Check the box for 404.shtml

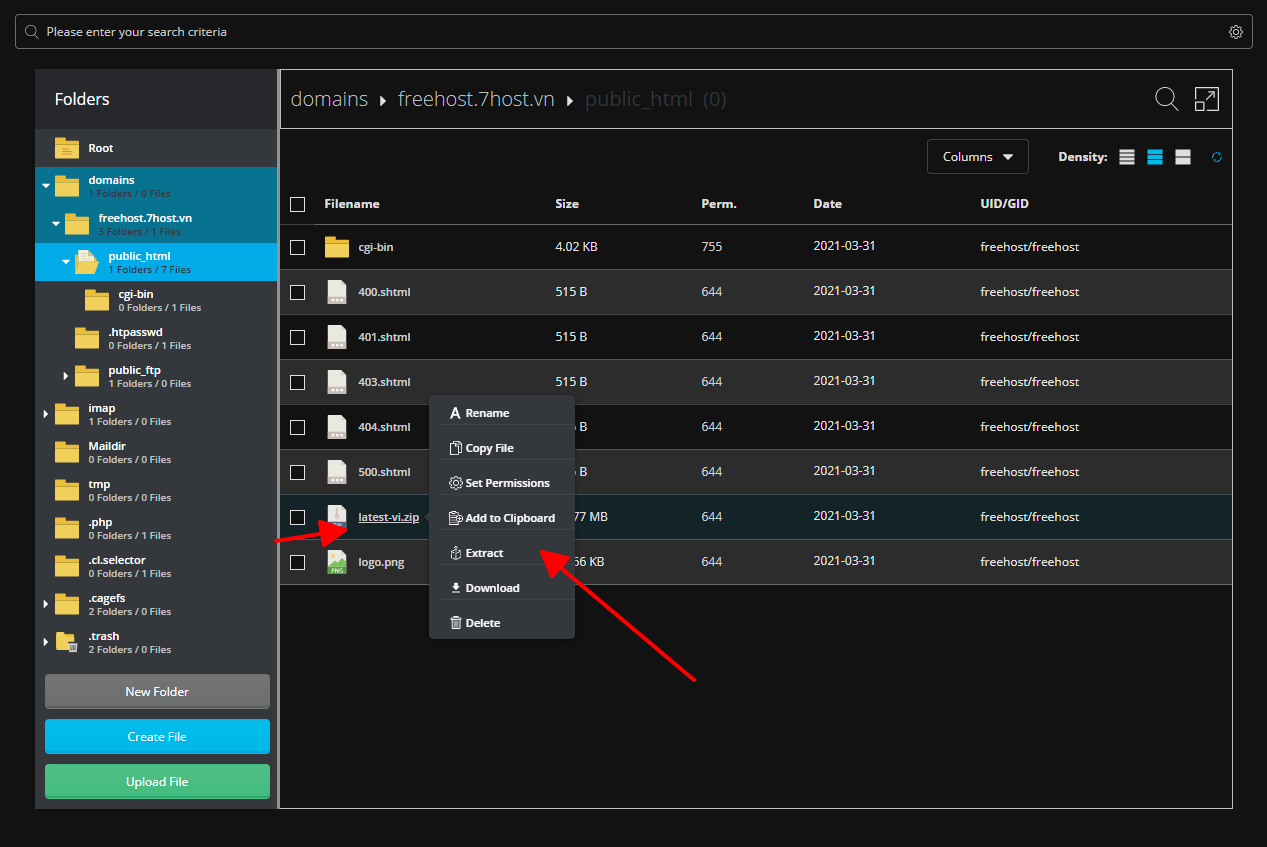(297, 427)
